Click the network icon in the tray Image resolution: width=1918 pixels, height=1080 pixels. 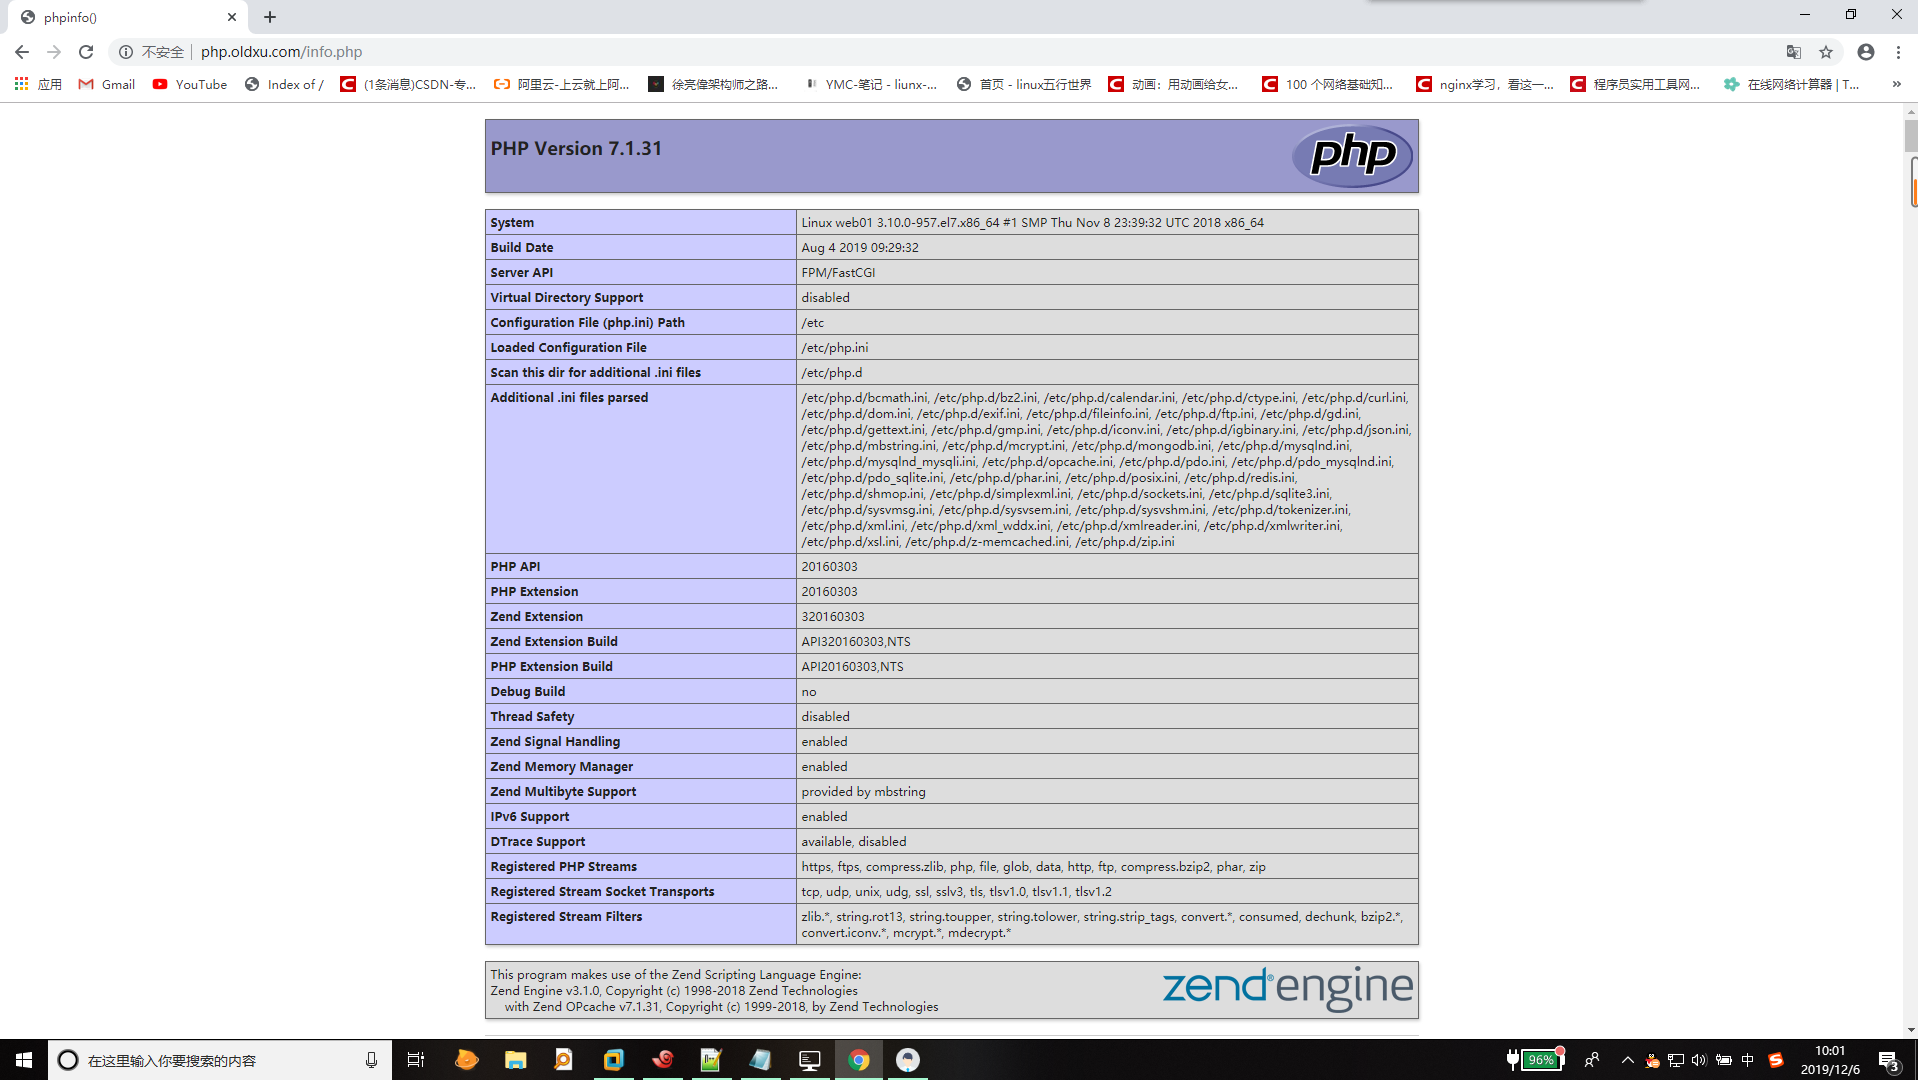point(1676,1060)
